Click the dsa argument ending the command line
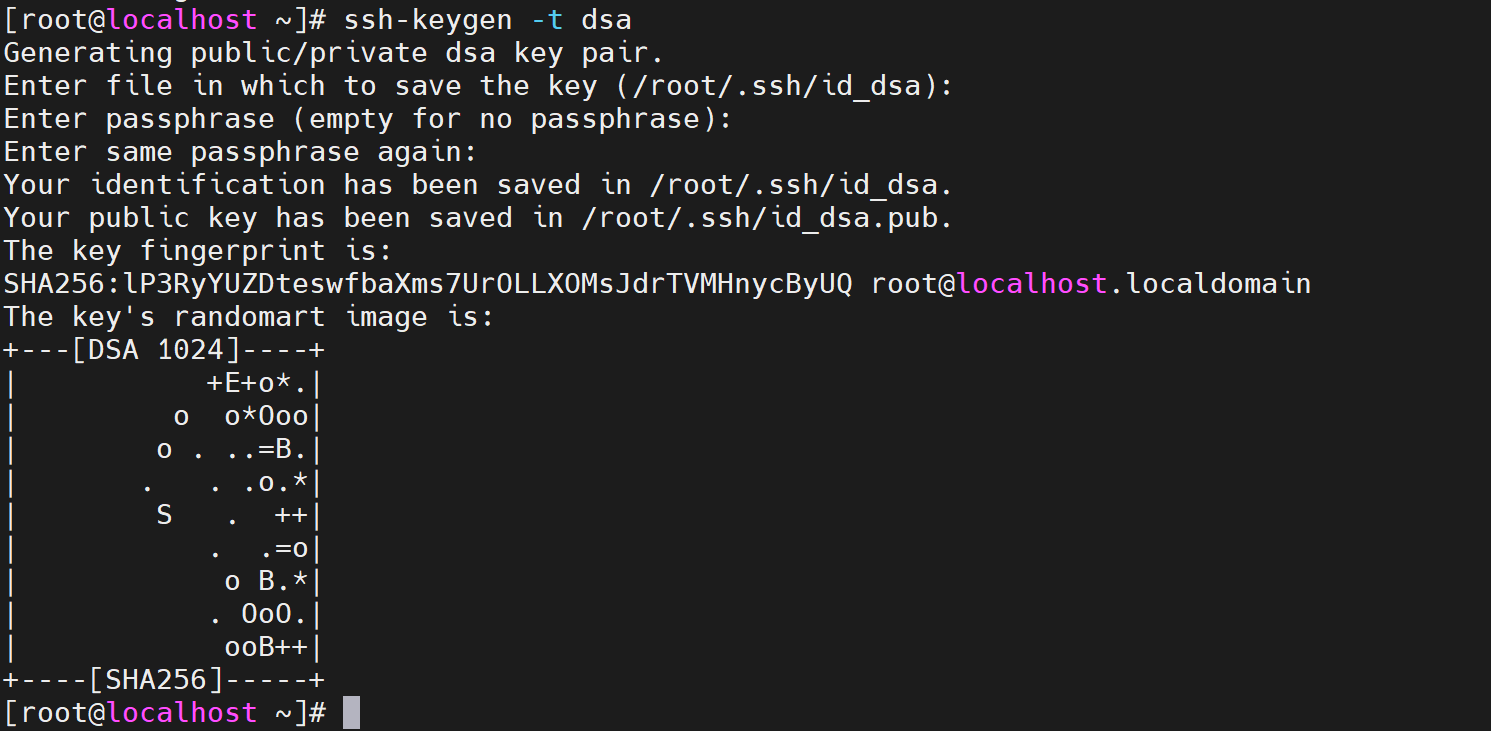The image size is (1491, 731). pos(606,20)
